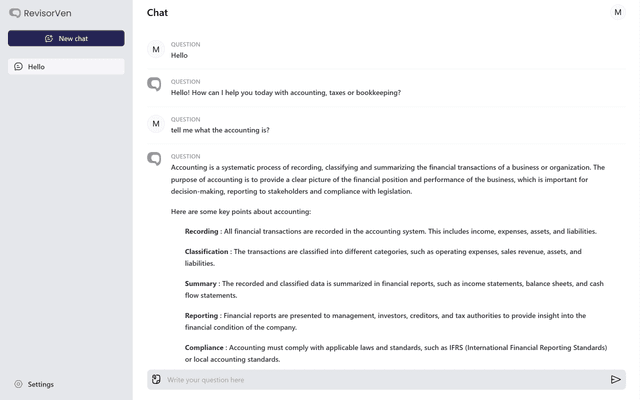Click the send message arrow icon
The image size is (640, 400).
click(615, 380)
